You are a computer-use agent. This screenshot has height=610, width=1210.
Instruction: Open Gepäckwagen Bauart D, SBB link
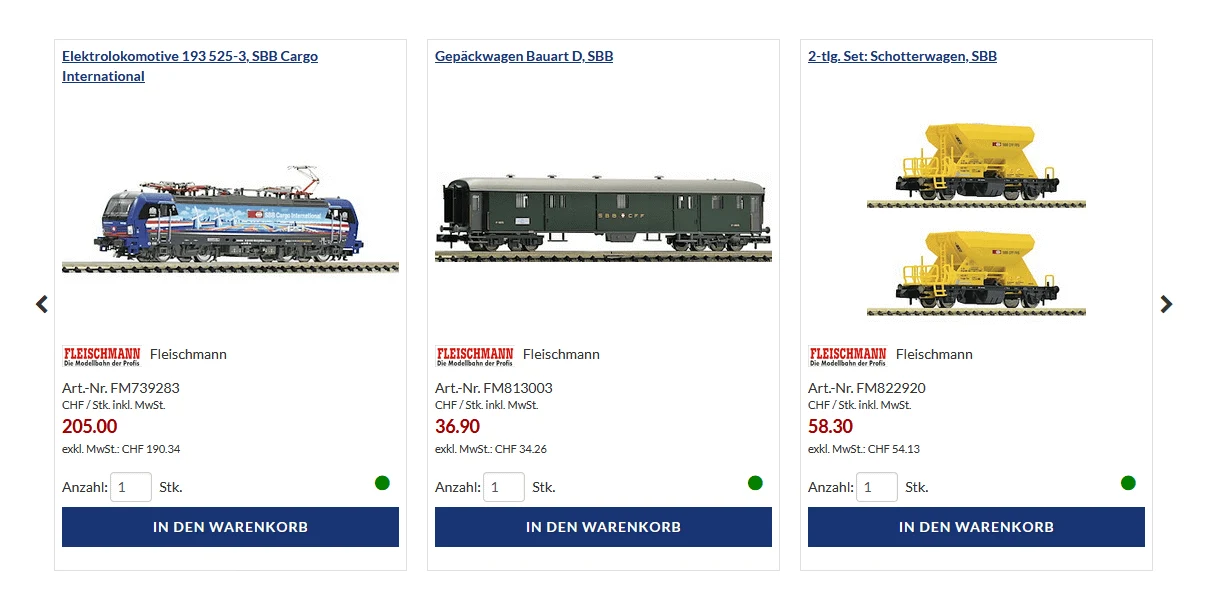(x=524, y=56)
